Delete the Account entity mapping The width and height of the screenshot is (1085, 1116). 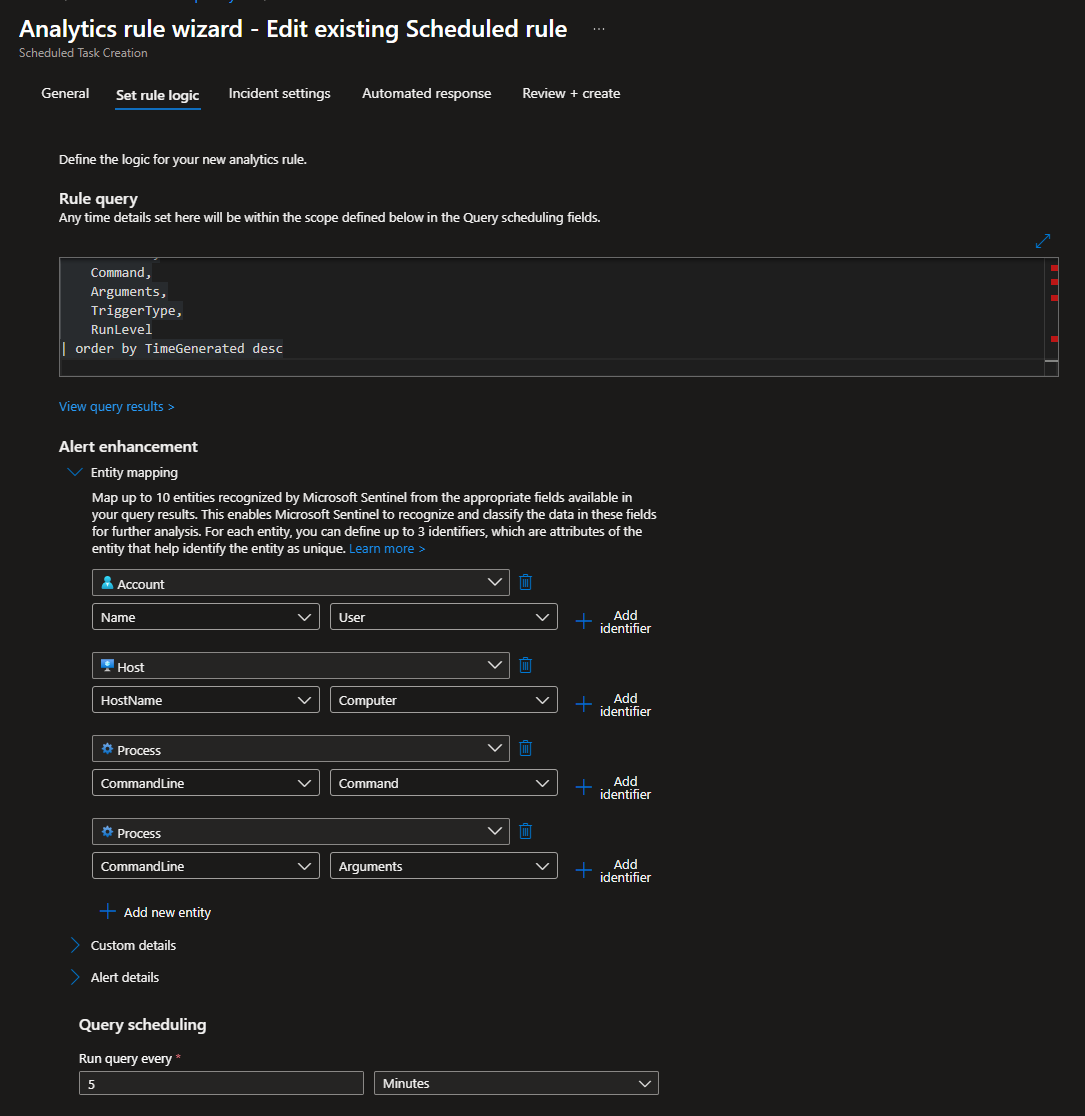tap(526, 582)
